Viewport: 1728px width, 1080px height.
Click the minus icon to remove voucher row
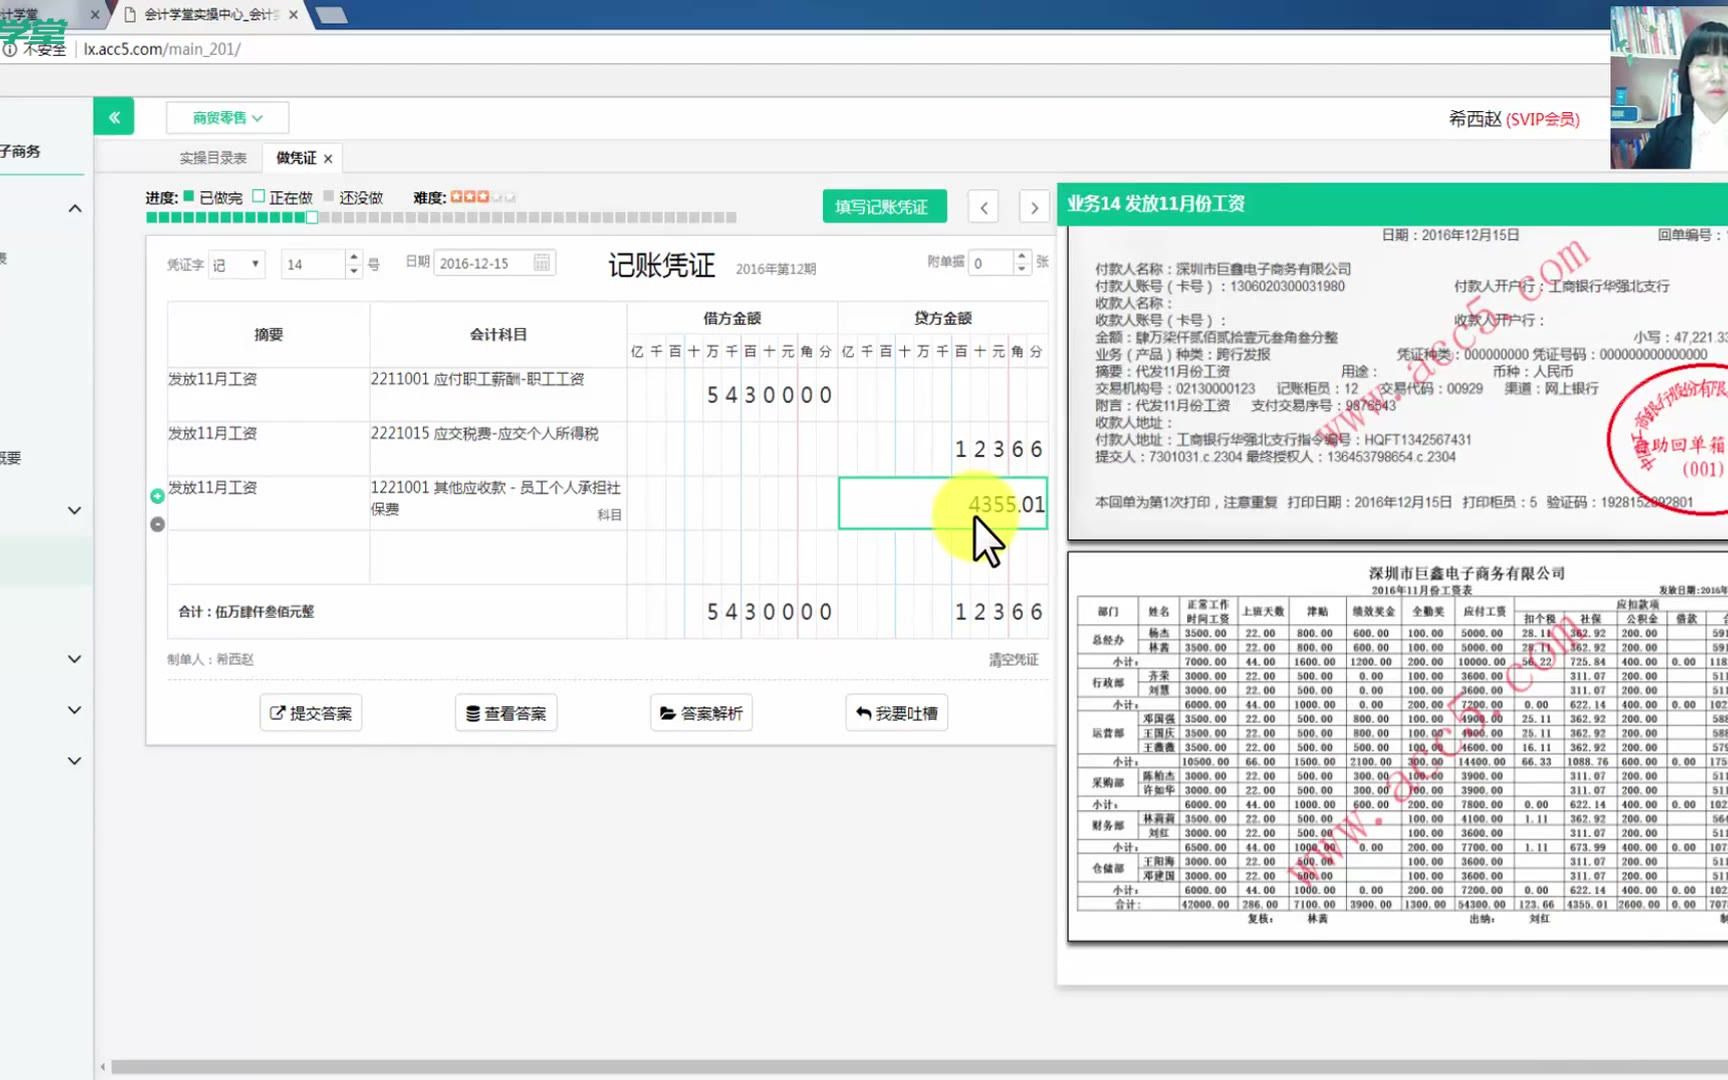pos(157,523)
